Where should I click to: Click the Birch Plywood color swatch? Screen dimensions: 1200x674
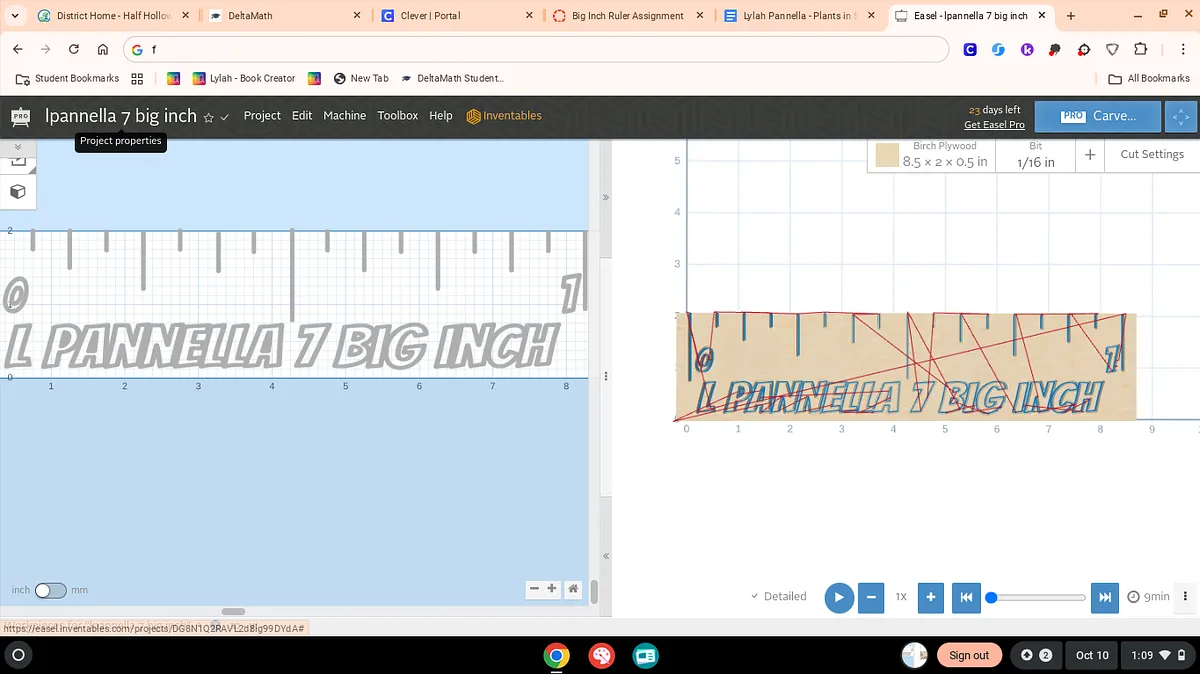coord(887,155)
